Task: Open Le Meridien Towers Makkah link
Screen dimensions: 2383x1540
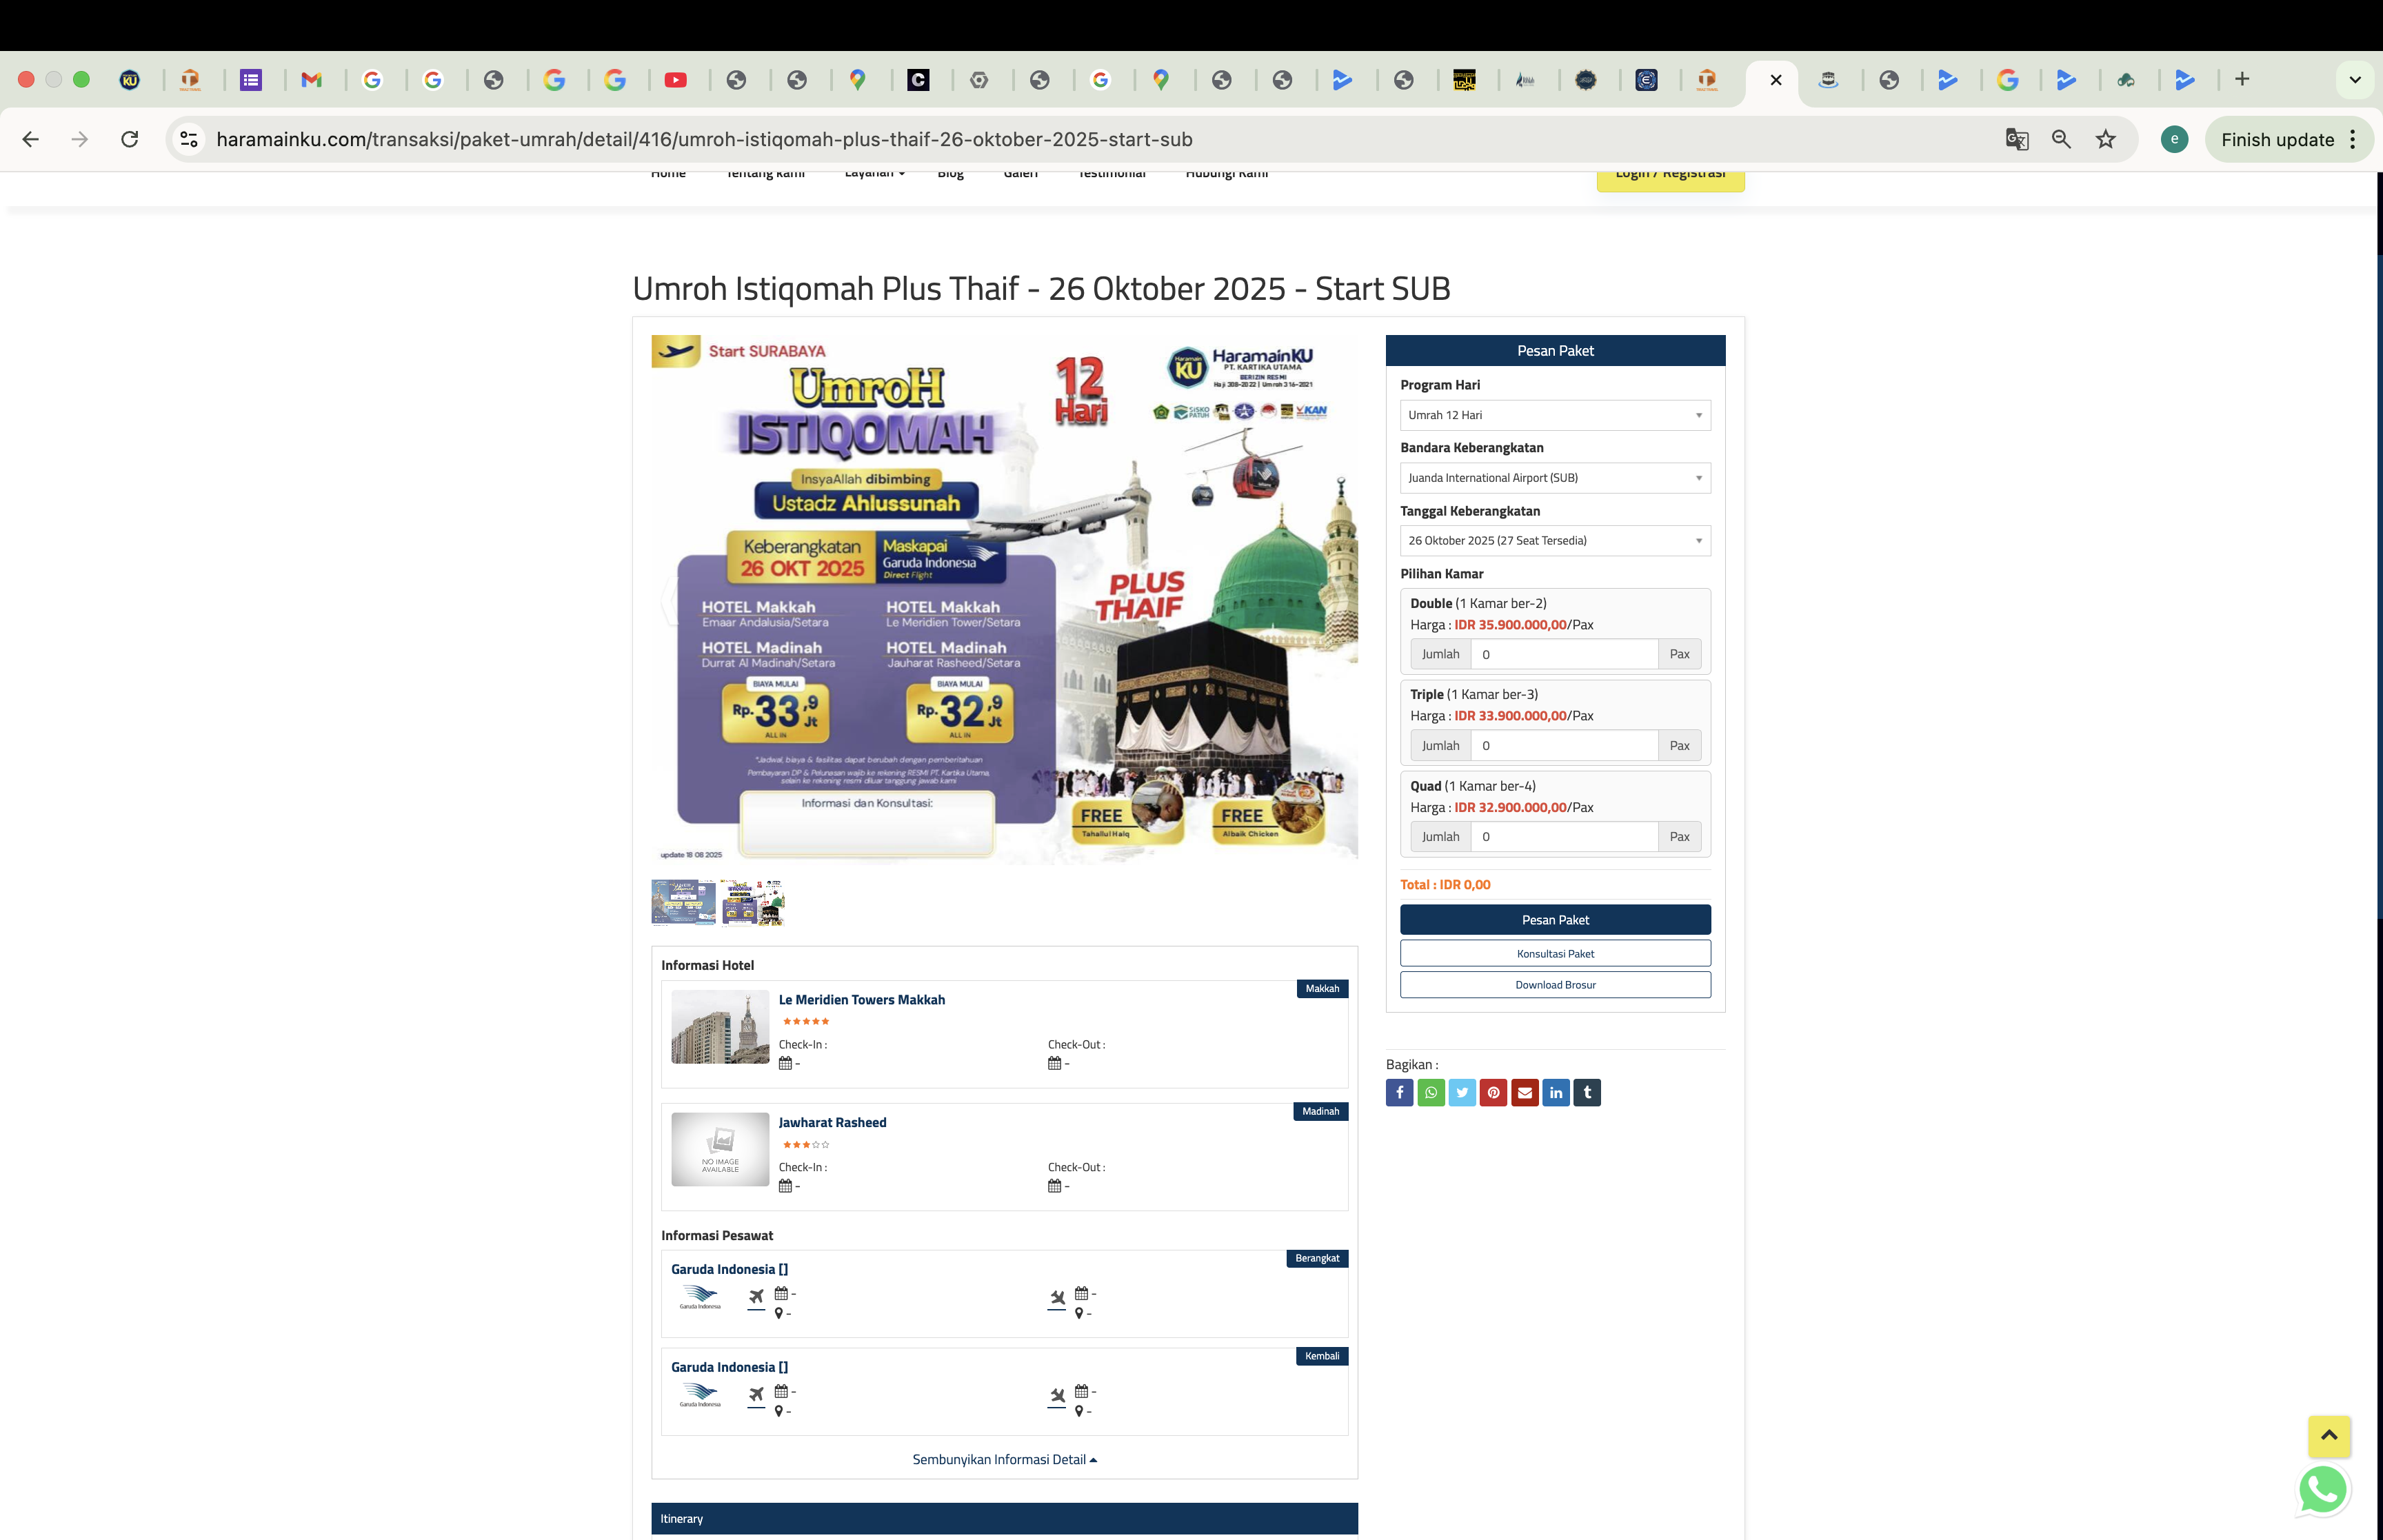Action: point(861,1000)
